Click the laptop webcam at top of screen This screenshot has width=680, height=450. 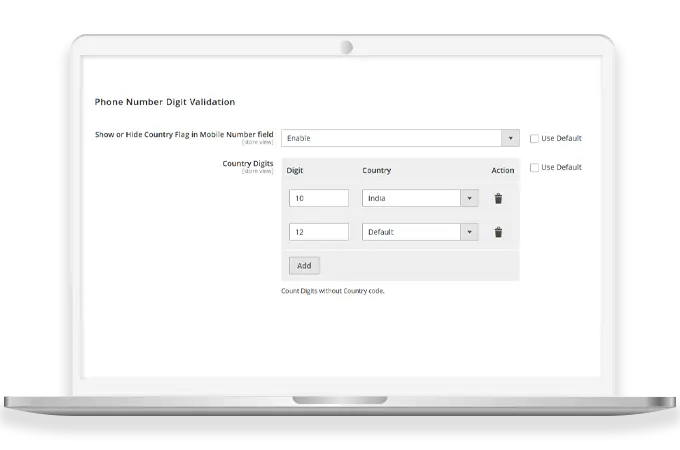[x=346, y=47]
